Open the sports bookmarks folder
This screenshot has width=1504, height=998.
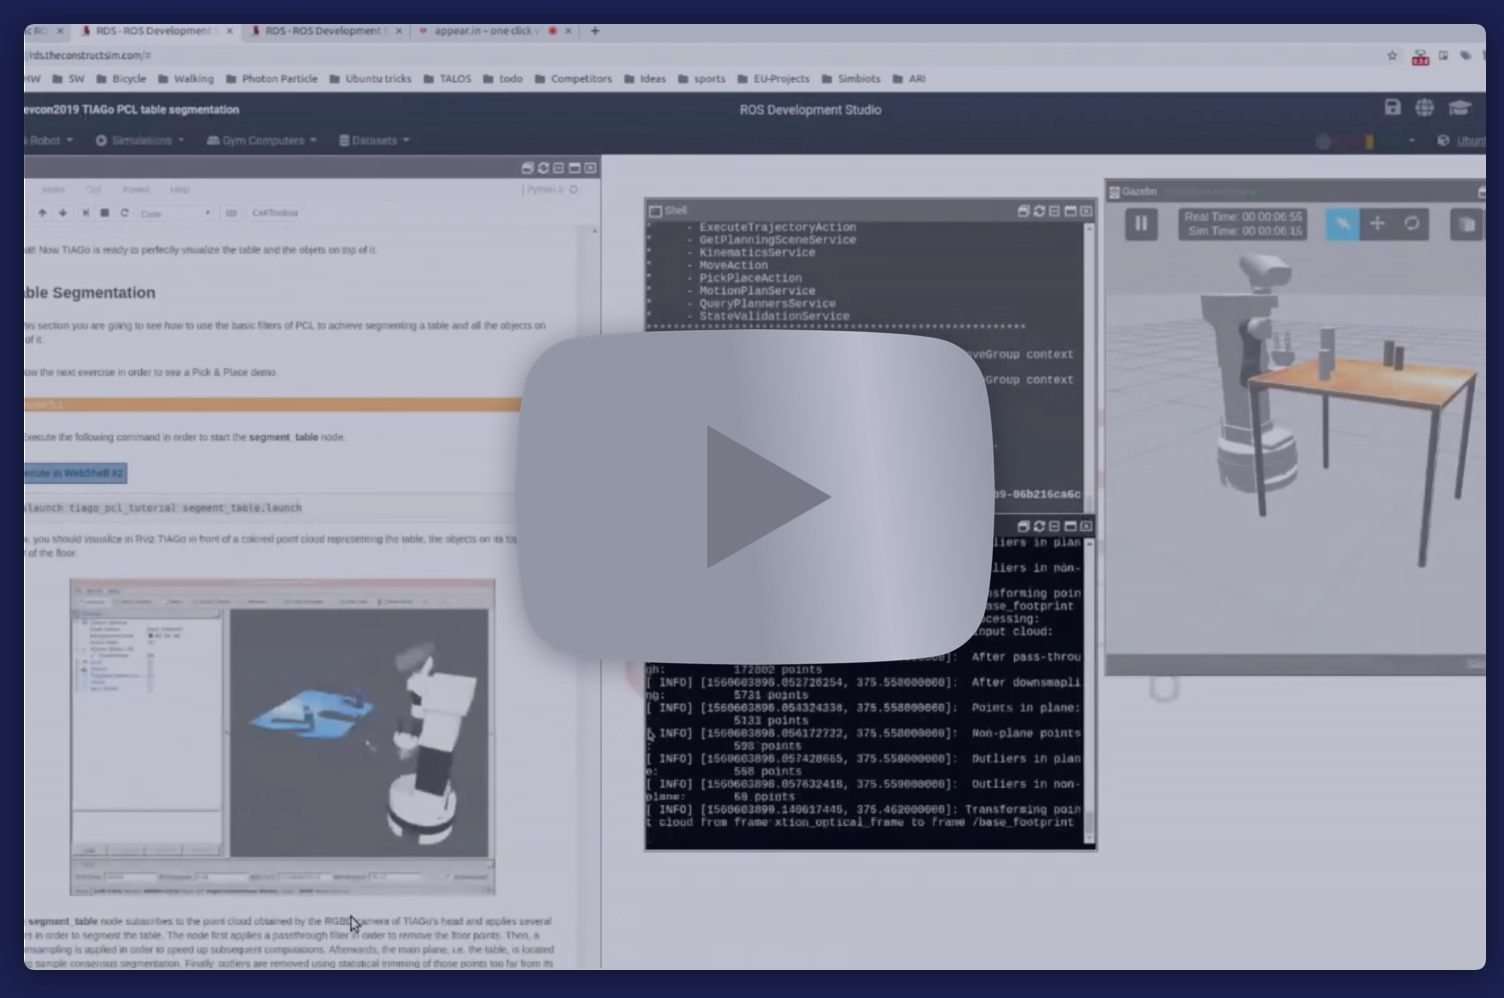[x=702, y=79]
